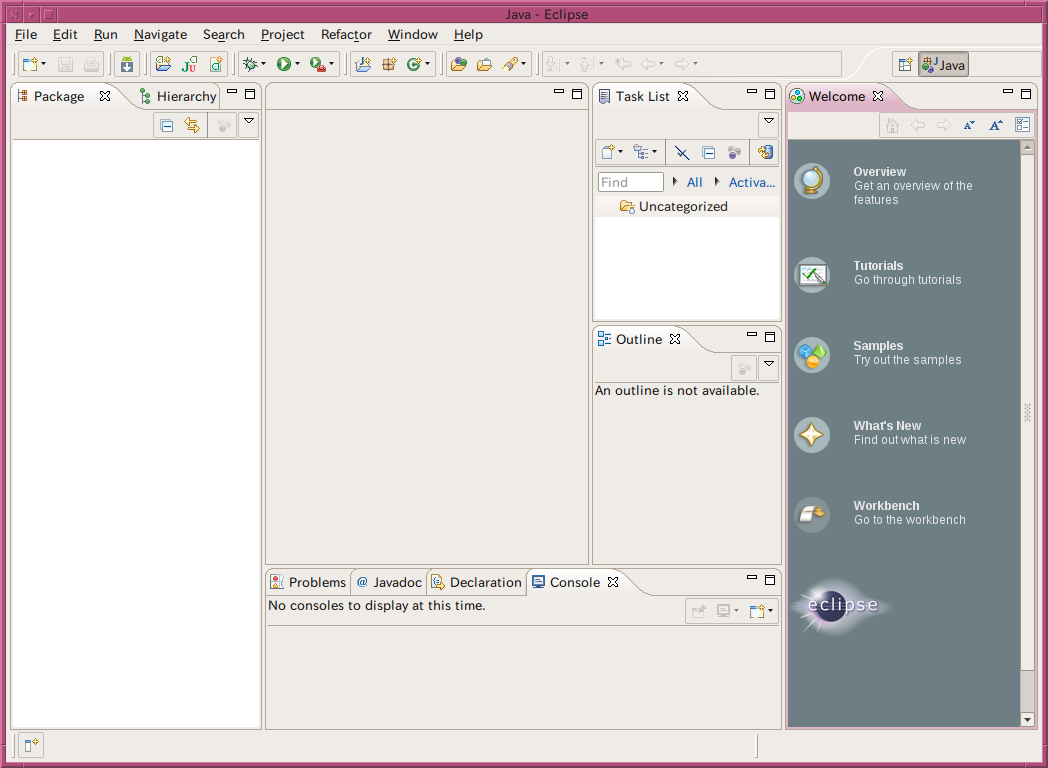Click New Task icon in Task List
Viewport: 1048px width, 768px height.
608,152
